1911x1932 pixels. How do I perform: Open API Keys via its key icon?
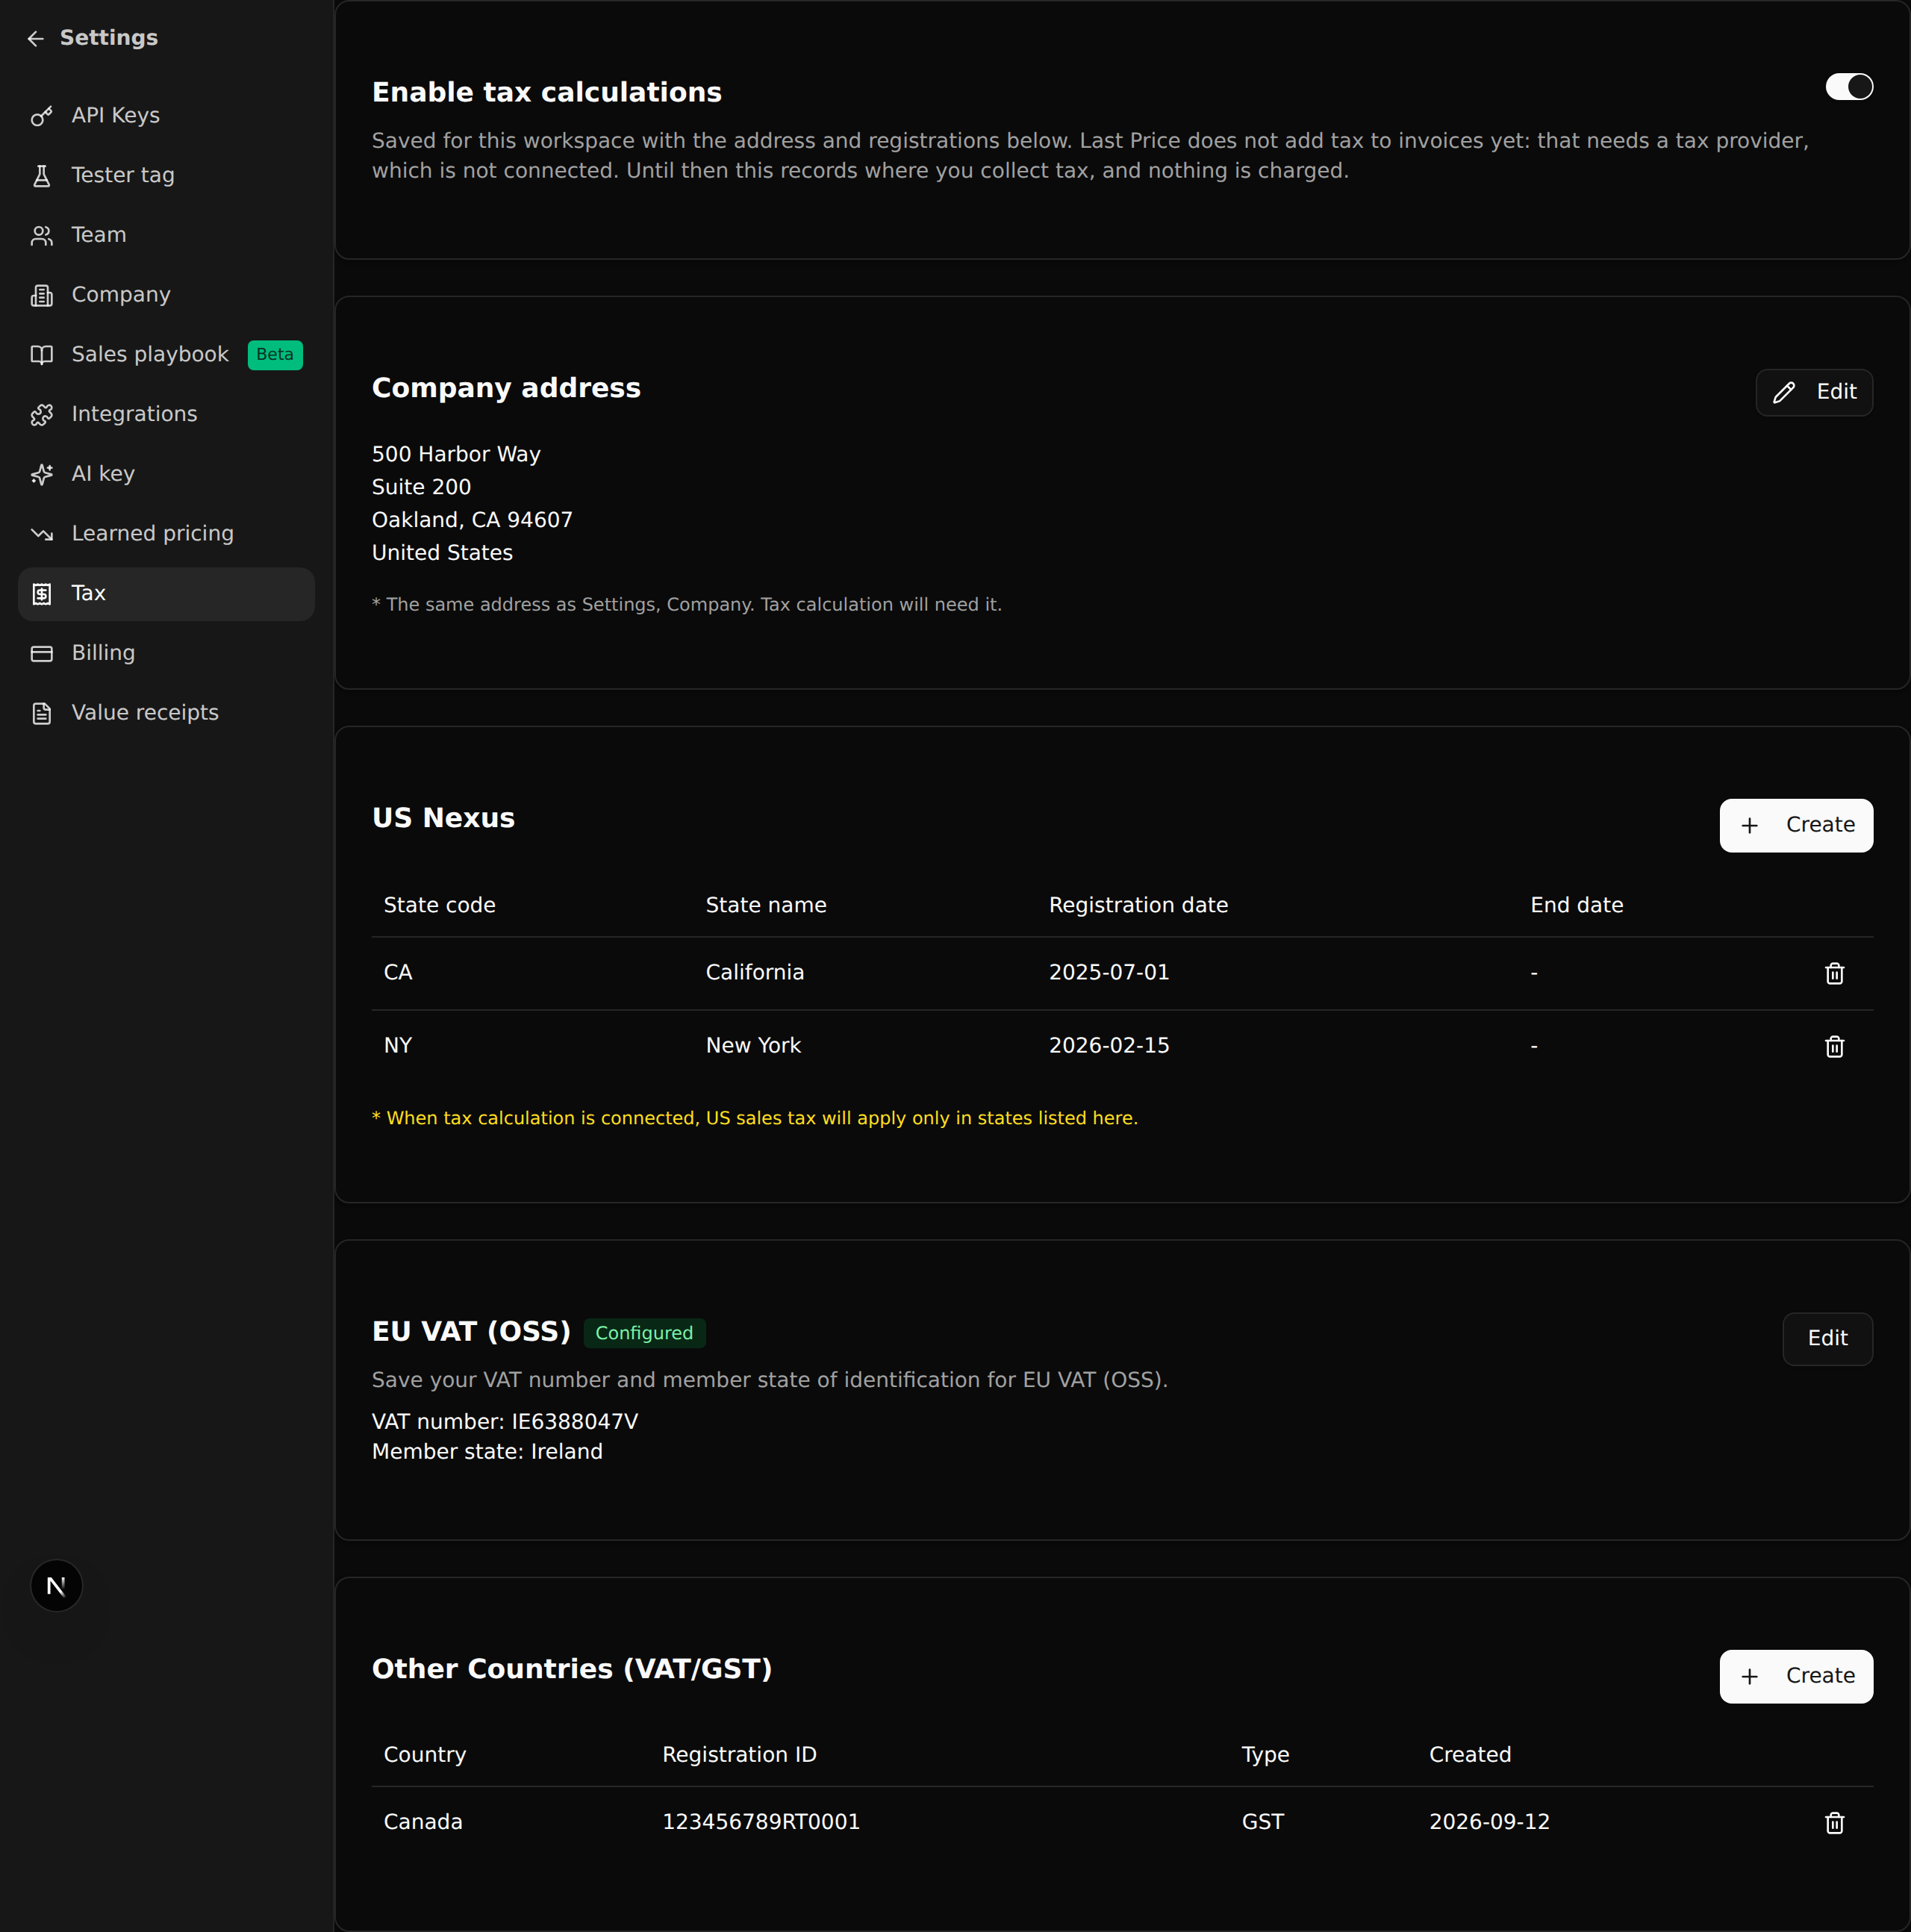[x=41, y=116]
